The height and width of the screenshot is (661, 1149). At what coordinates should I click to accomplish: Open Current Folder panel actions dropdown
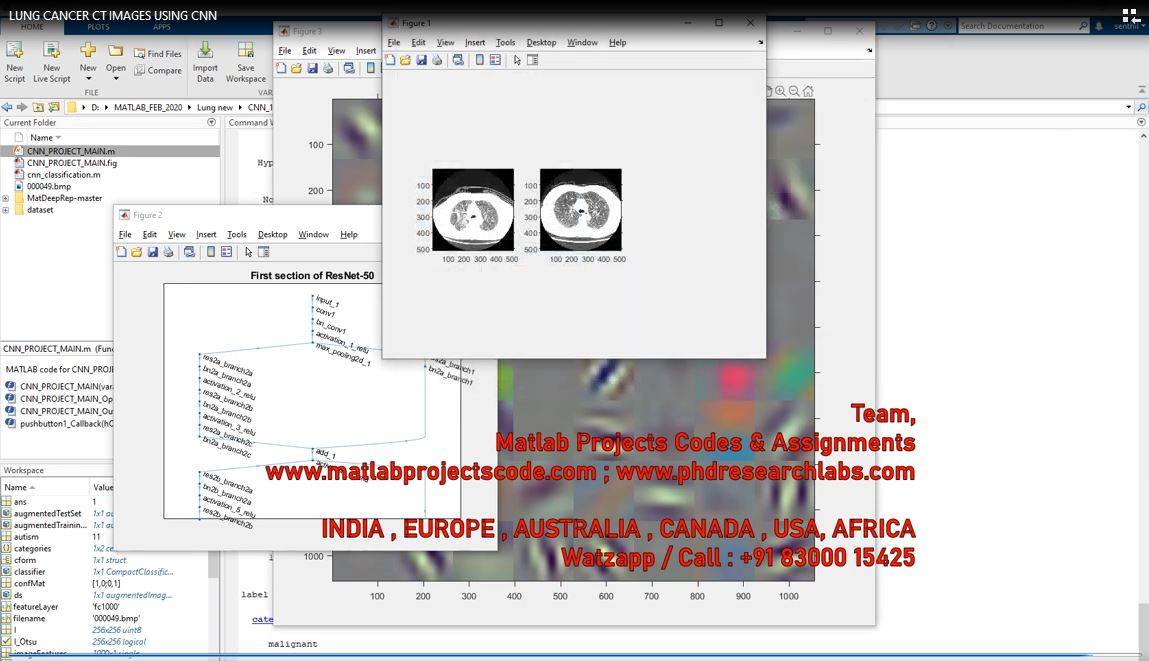pyautogui.click(x=211, y=122)
